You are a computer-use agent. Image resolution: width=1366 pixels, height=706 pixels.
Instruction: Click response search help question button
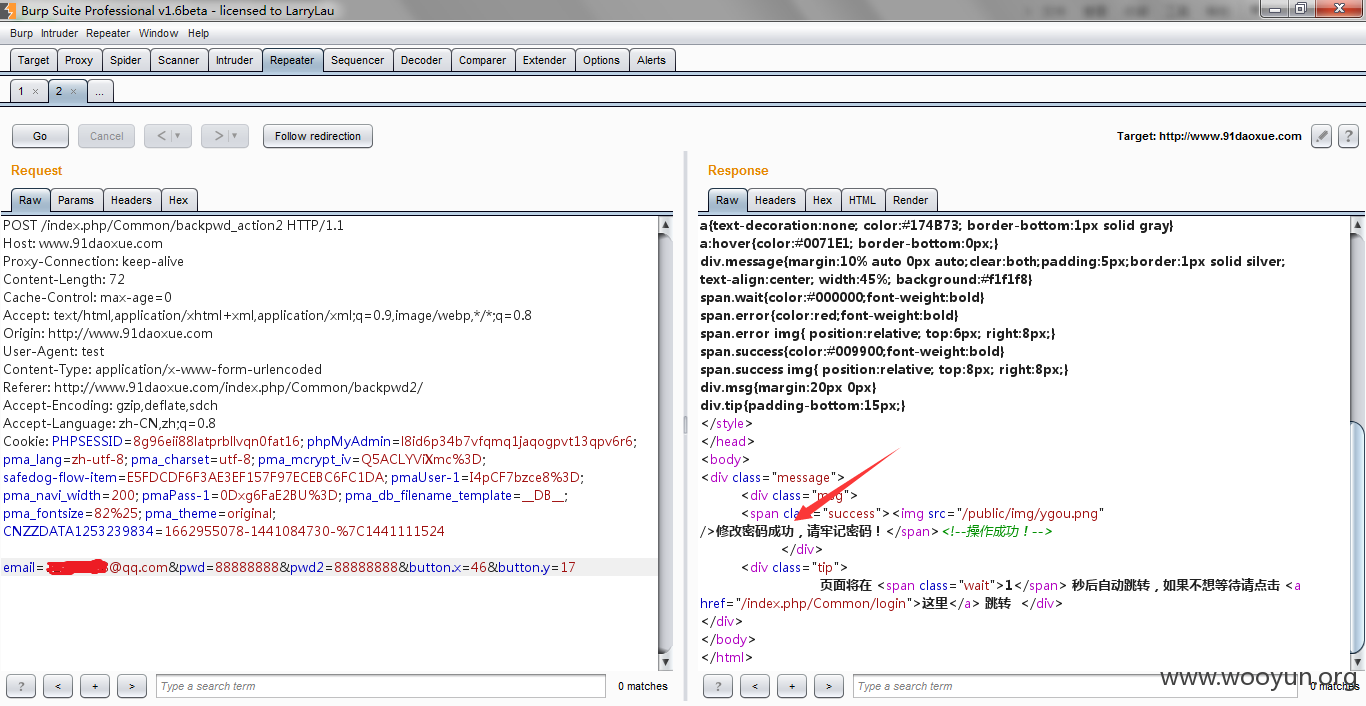tap(718, 686)
